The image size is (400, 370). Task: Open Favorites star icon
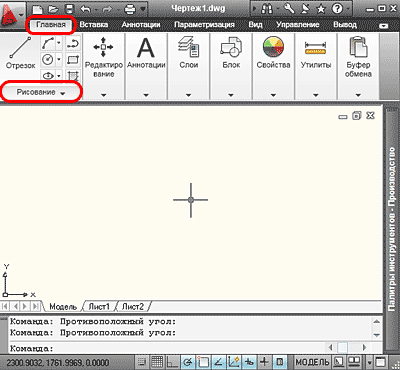click(321, 9)
